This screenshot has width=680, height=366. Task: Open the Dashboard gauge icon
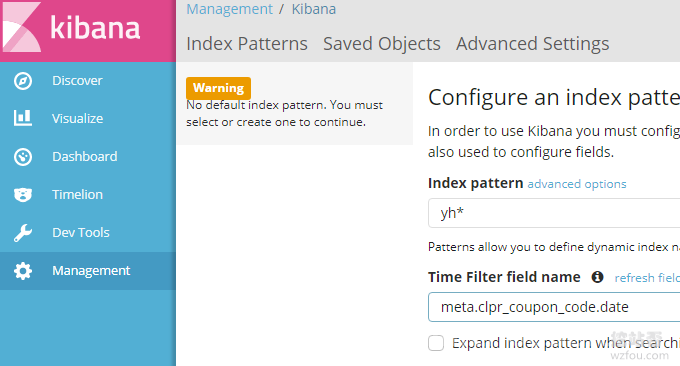coord(23,157)
